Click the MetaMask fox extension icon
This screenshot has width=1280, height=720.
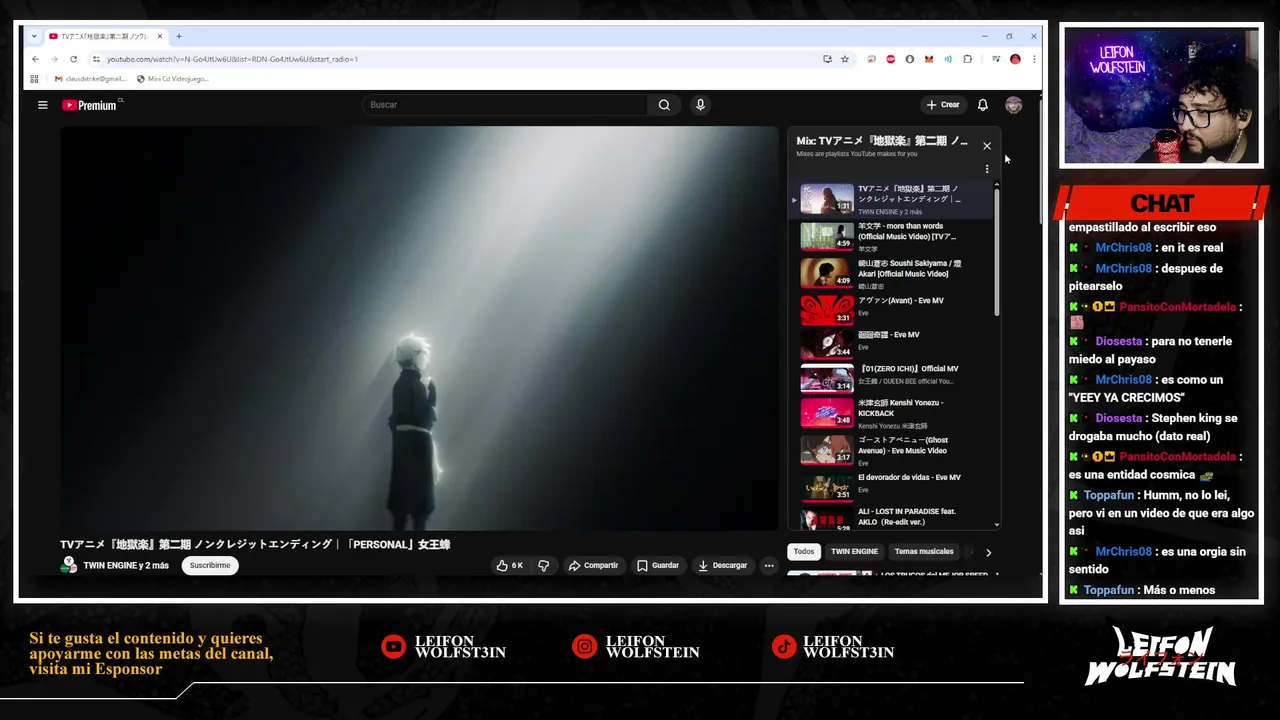tap(929, 59)
